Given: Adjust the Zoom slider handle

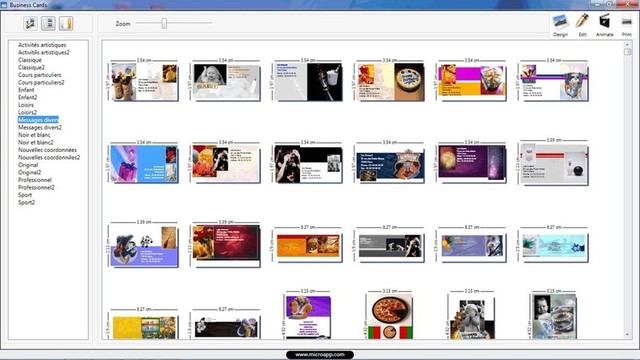Looking at the screenshot, I should (164, 23).
